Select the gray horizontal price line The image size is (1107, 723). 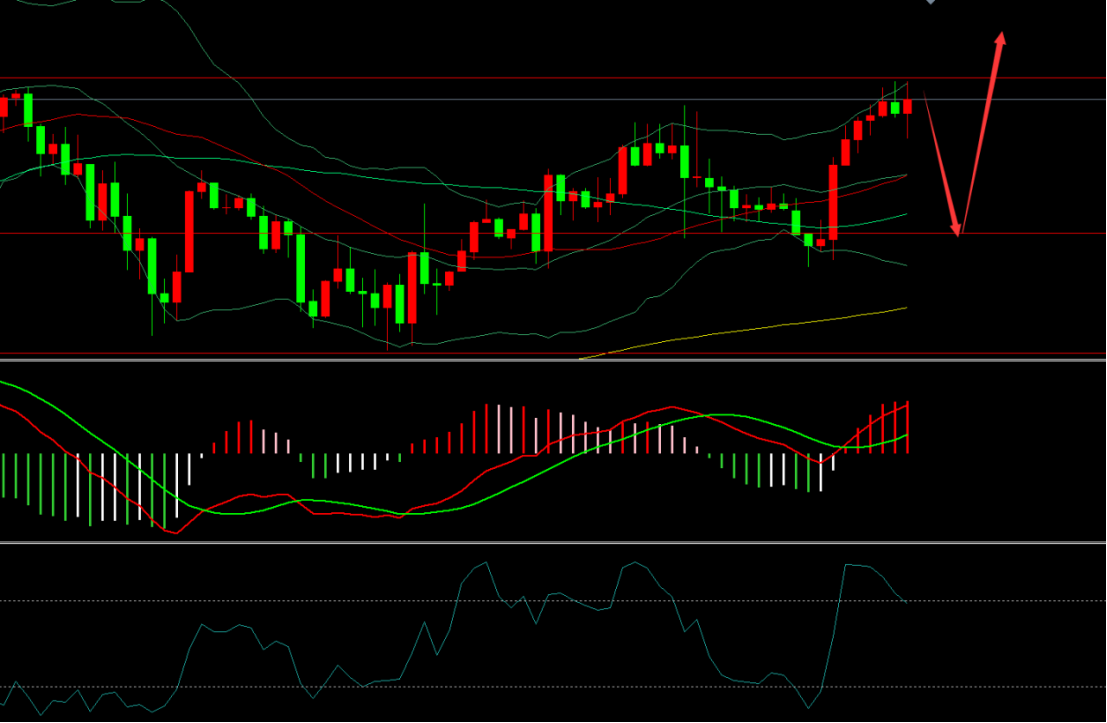pos(553,100)
